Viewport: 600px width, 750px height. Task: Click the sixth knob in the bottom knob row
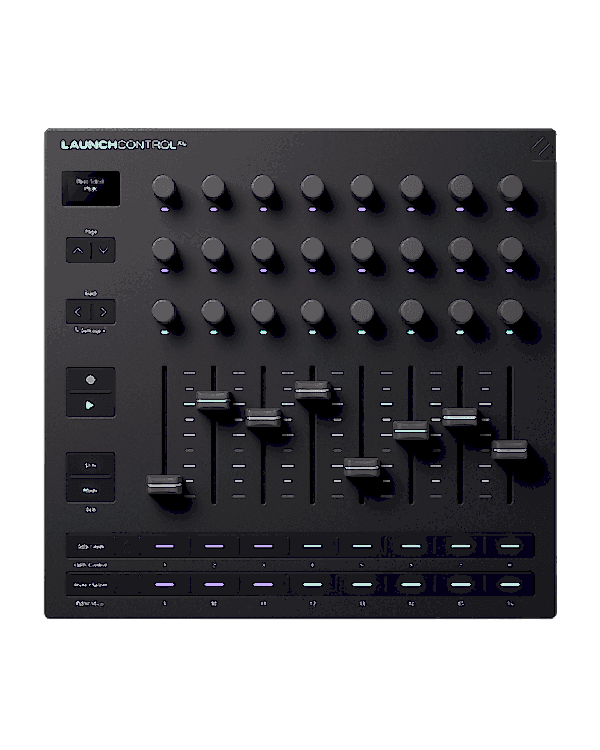[x=411, y=311]
